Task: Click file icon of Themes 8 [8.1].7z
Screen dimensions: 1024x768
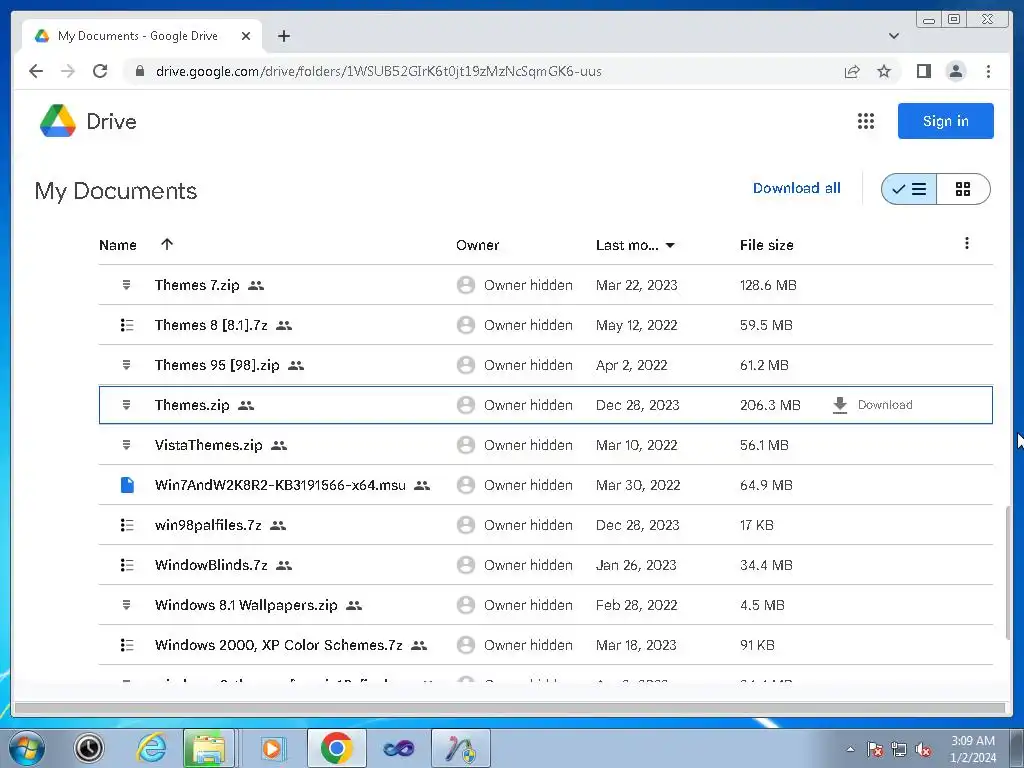Action: point(127,325)
